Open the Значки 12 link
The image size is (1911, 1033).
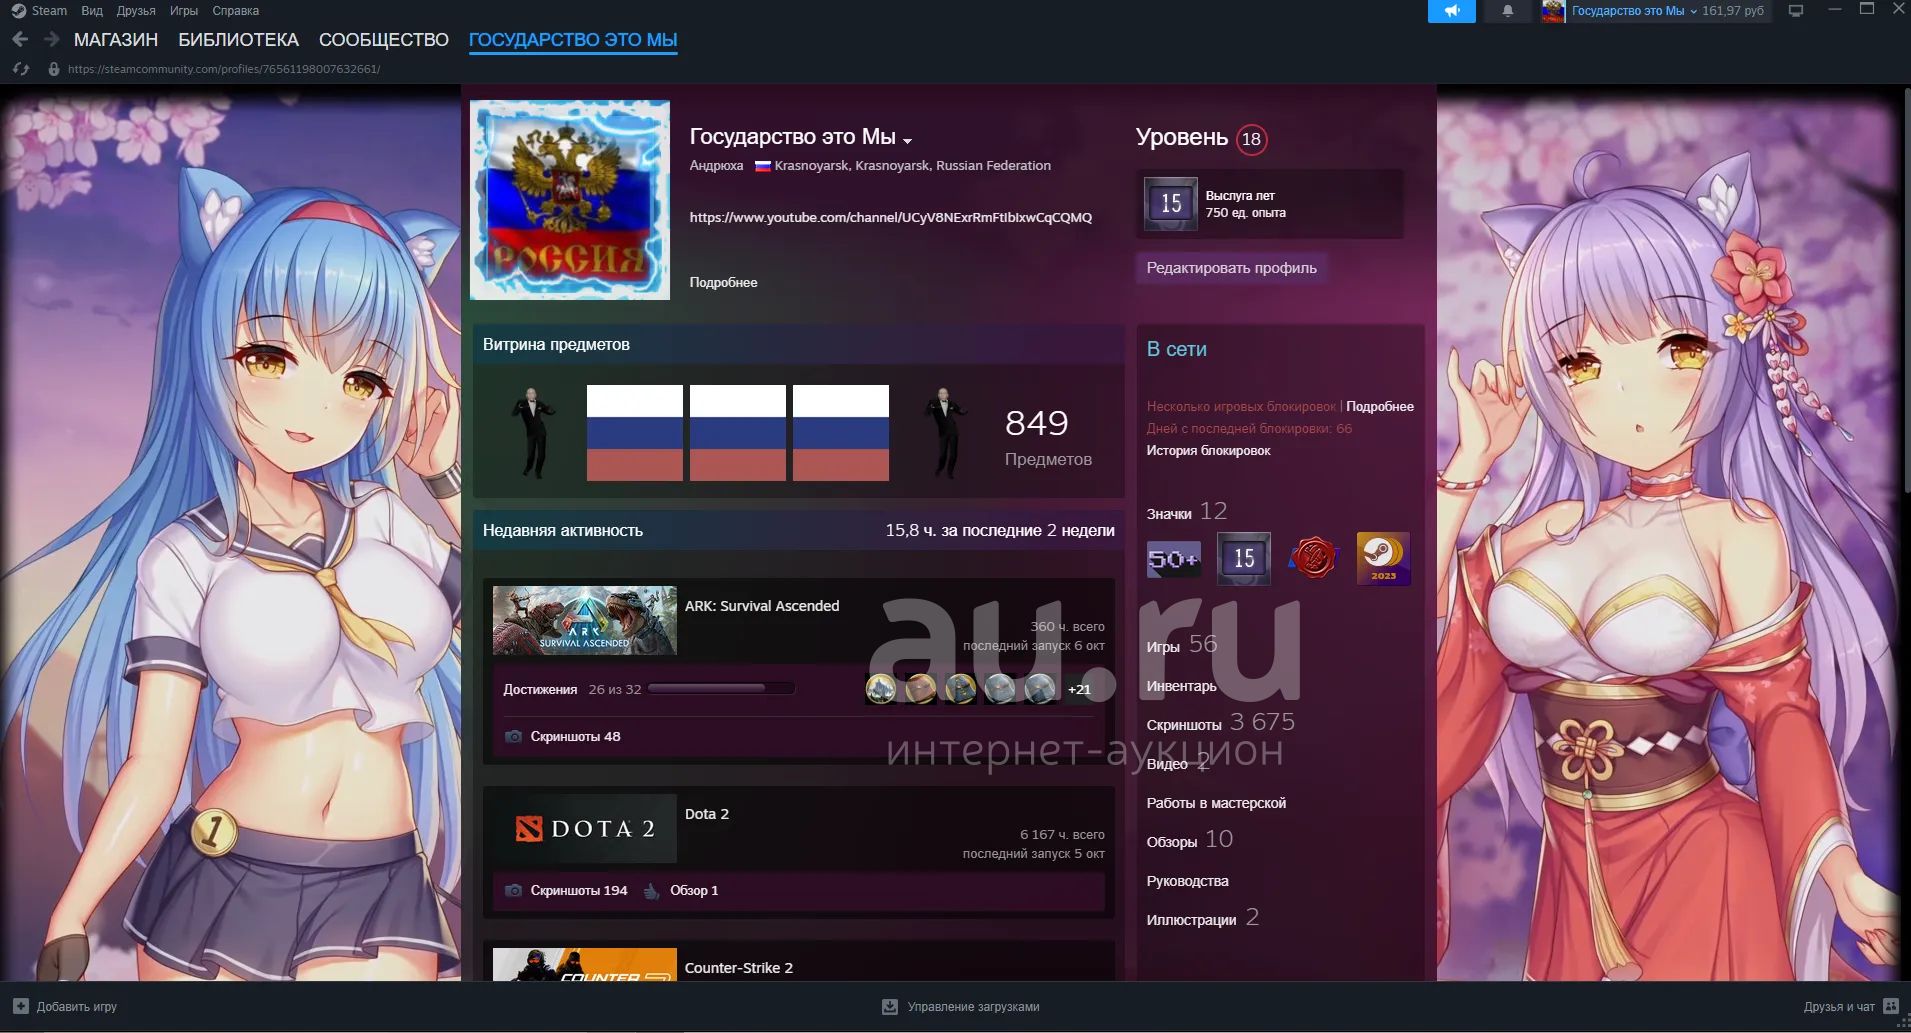[x=1186, y=512]
